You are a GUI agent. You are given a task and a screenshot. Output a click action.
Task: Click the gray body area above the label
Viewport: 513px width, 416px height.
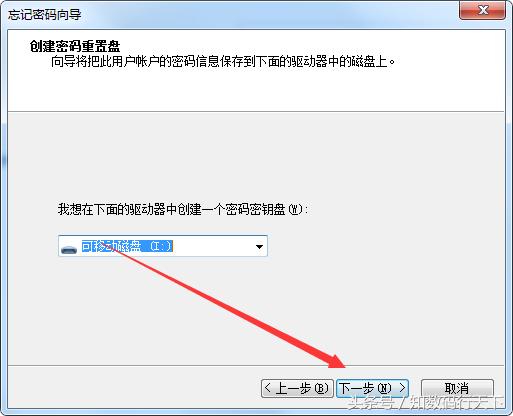tap(256, 157)
